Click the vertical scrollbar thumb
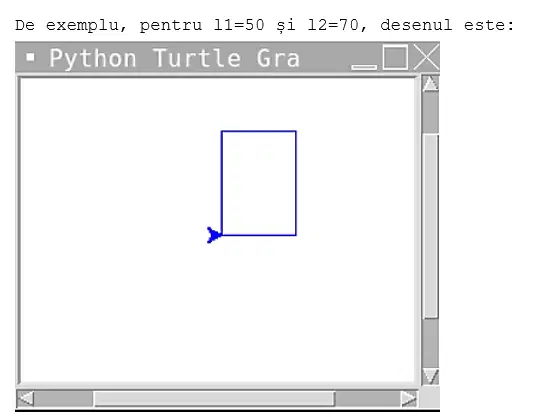538x417 pixels. click(430, 227)
